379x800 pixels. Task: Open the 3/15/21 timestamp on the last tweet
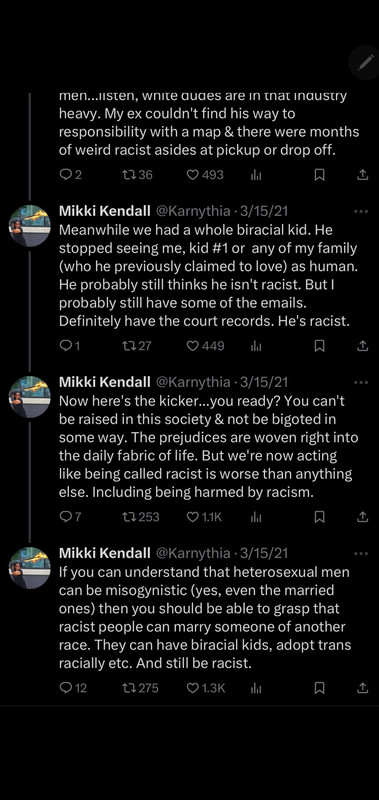pyautogui.click(x=264, y=553)
